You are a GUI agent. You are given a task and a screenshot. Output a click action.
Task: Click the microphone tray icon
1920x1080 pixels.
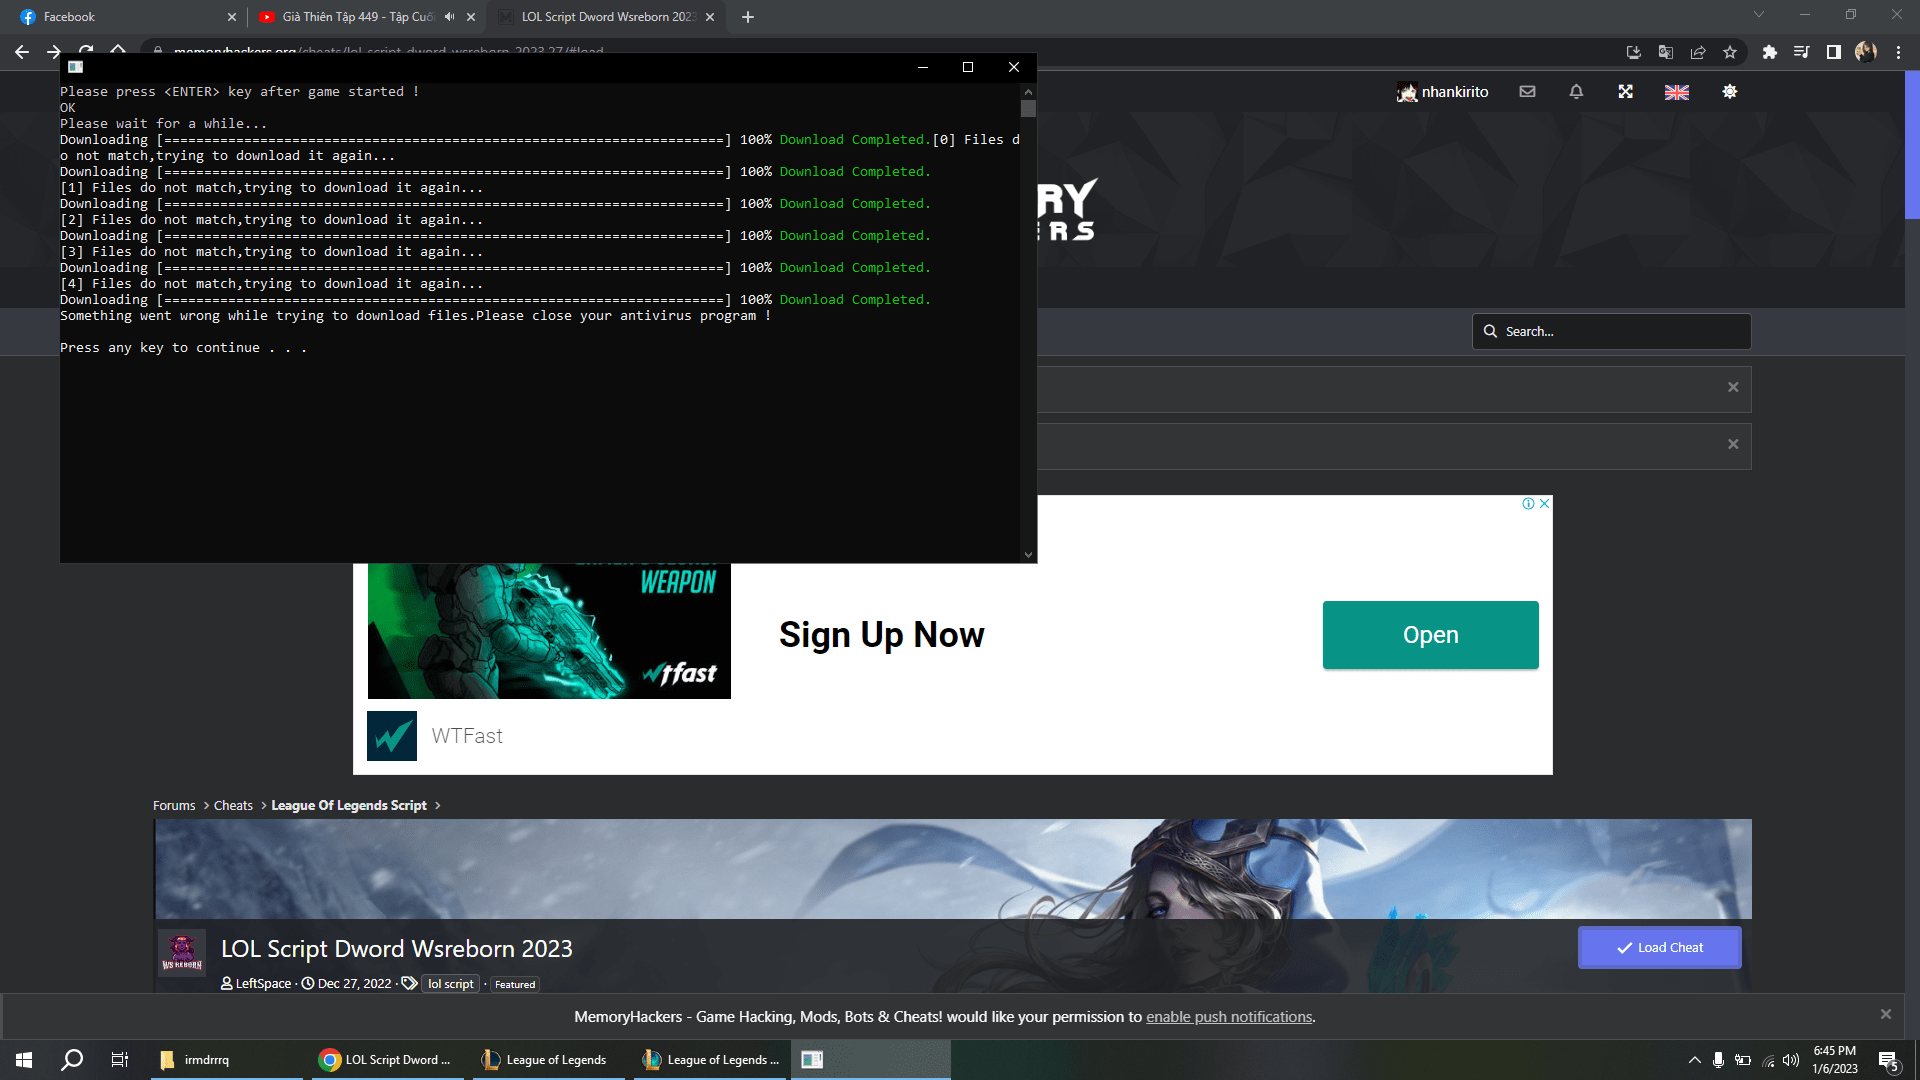click(1718, 1060)
